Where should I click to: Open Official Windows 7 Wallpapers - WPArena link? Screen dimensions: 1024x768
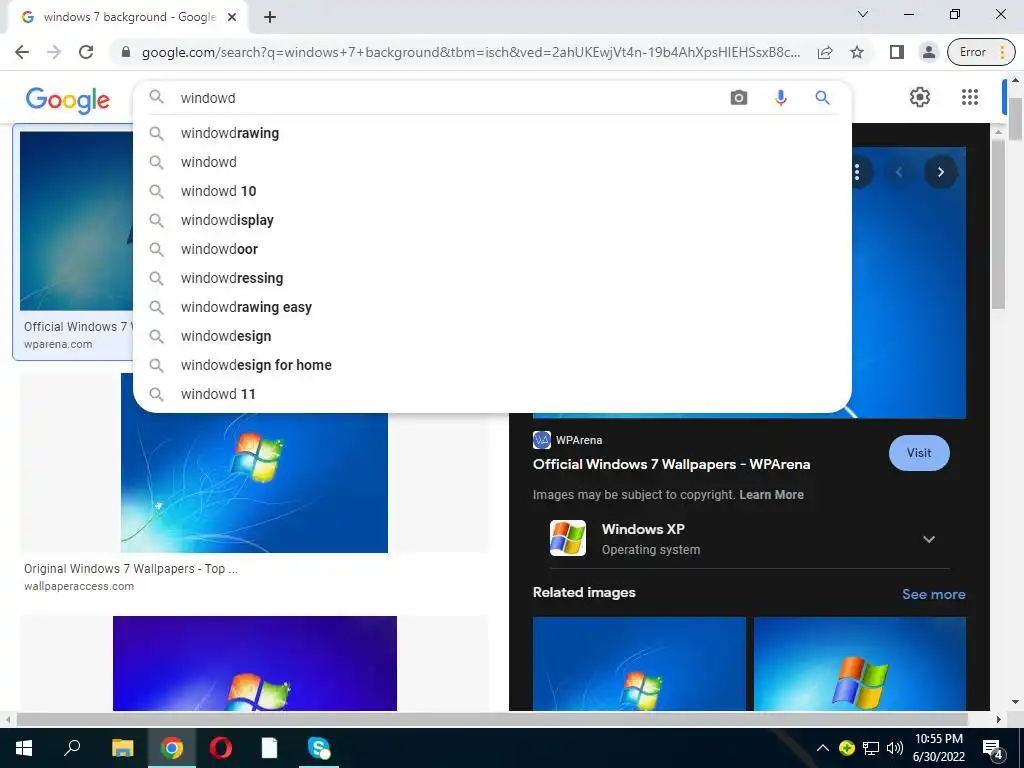click(x=671, y=464)
